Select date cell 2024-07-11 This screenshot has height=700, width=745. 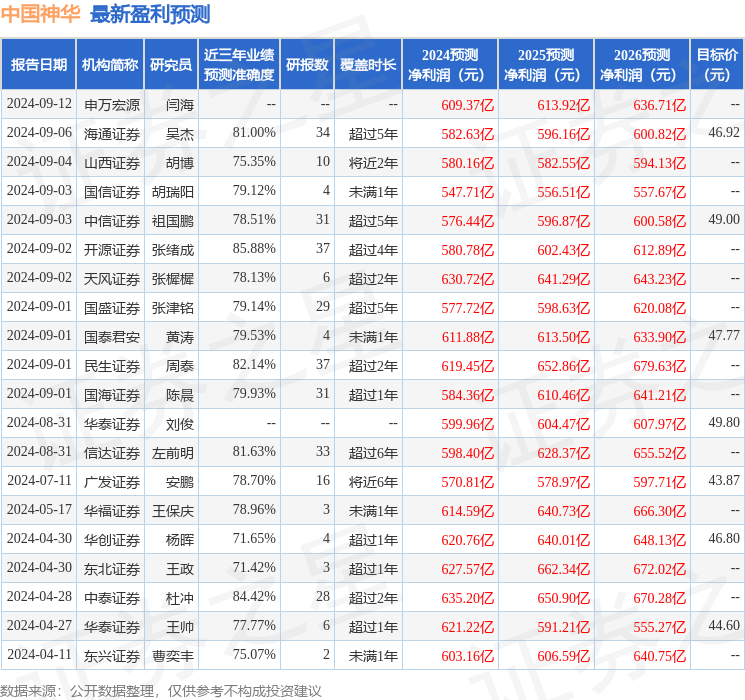tap(39, 480)
